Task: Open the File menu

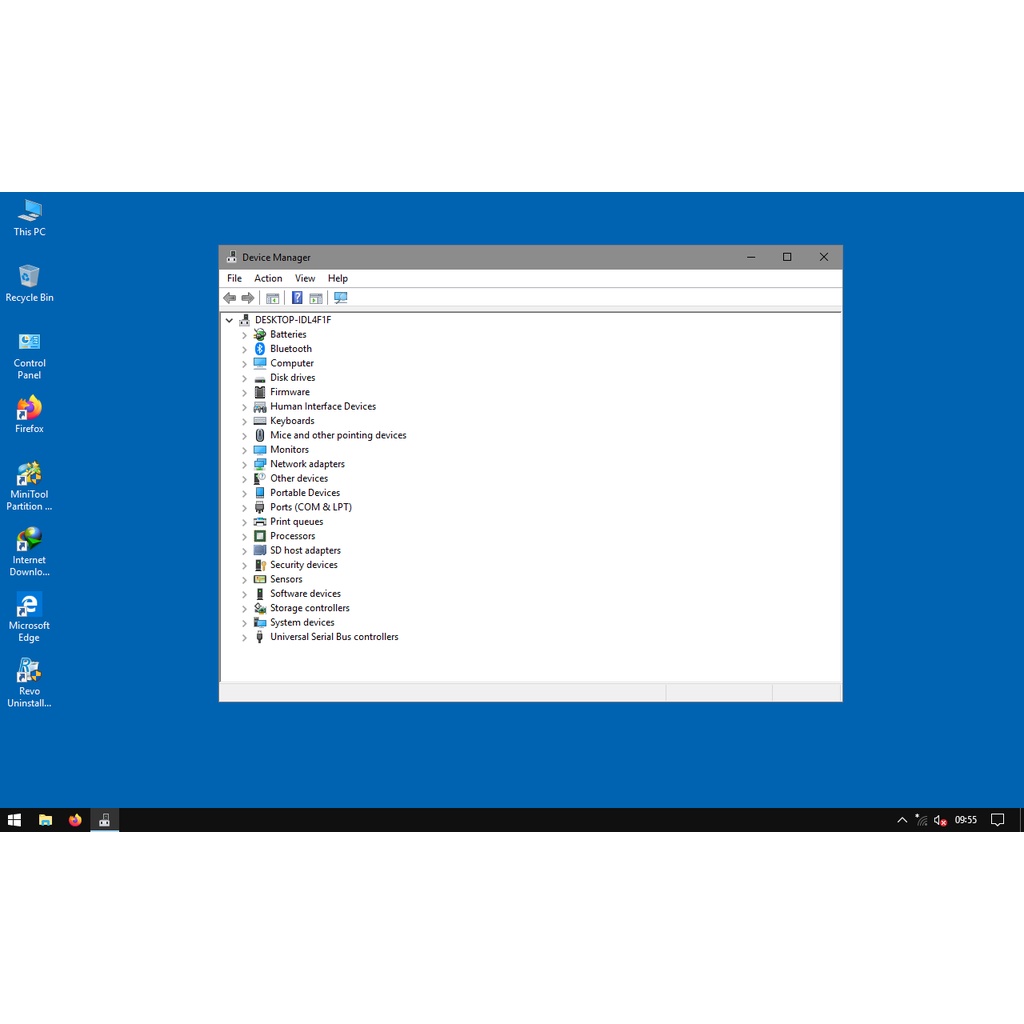Action: point(234,279)
